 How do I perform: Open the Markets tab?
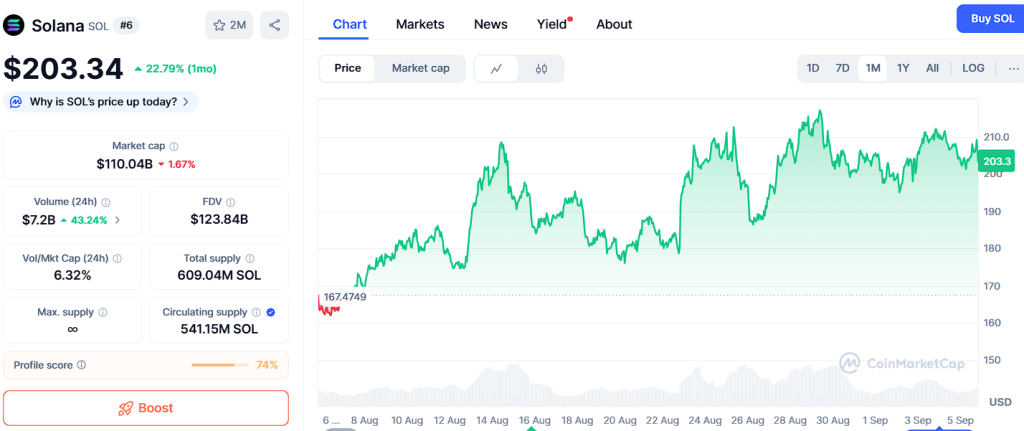[420, 24]
